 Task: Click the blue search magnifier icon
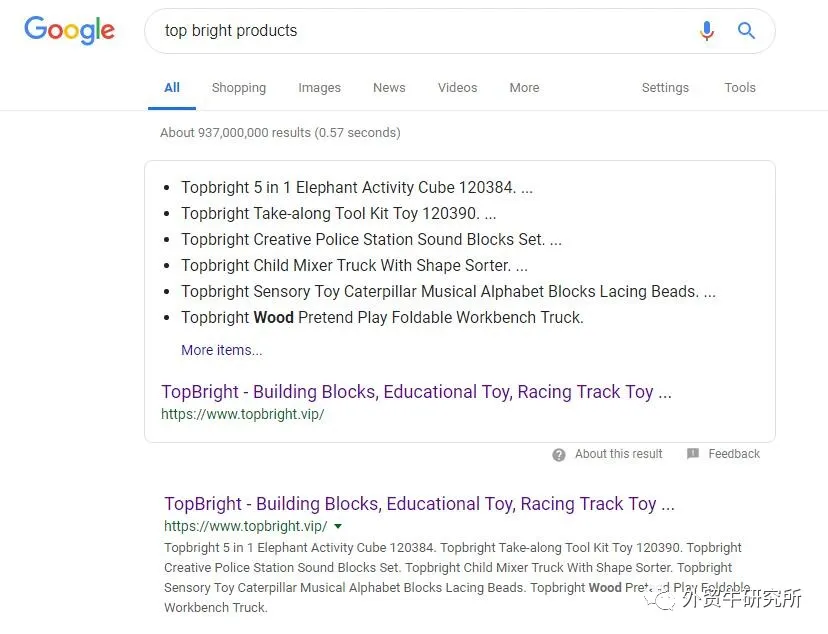click(x=746, y=31)
